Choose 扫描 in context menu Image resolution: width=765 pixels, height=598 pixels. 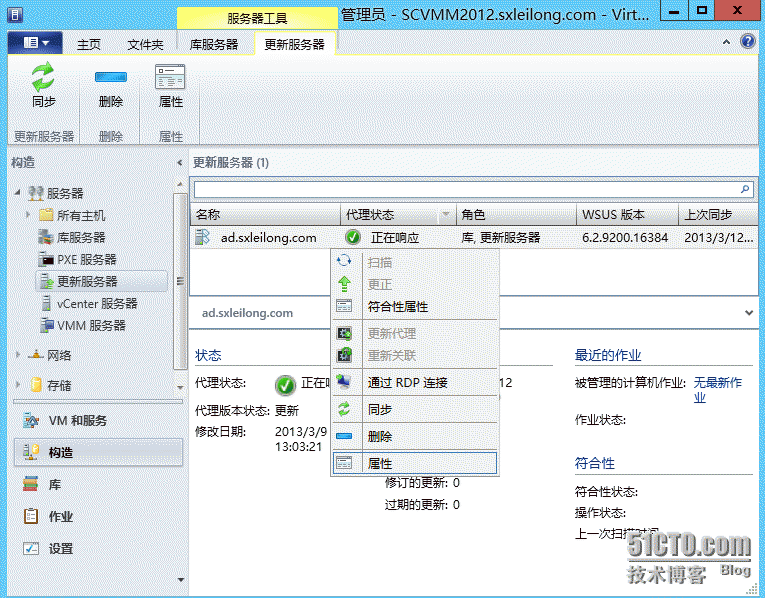tap(415, 262)
